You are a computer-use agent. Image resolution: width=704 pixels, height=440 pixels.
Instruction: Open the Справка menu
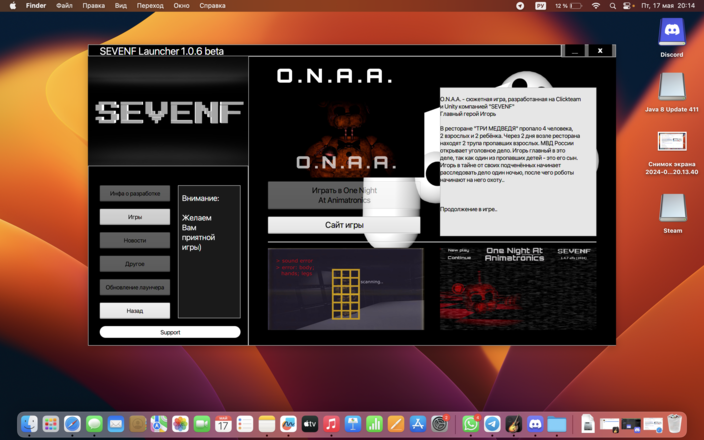click(212, 6)
